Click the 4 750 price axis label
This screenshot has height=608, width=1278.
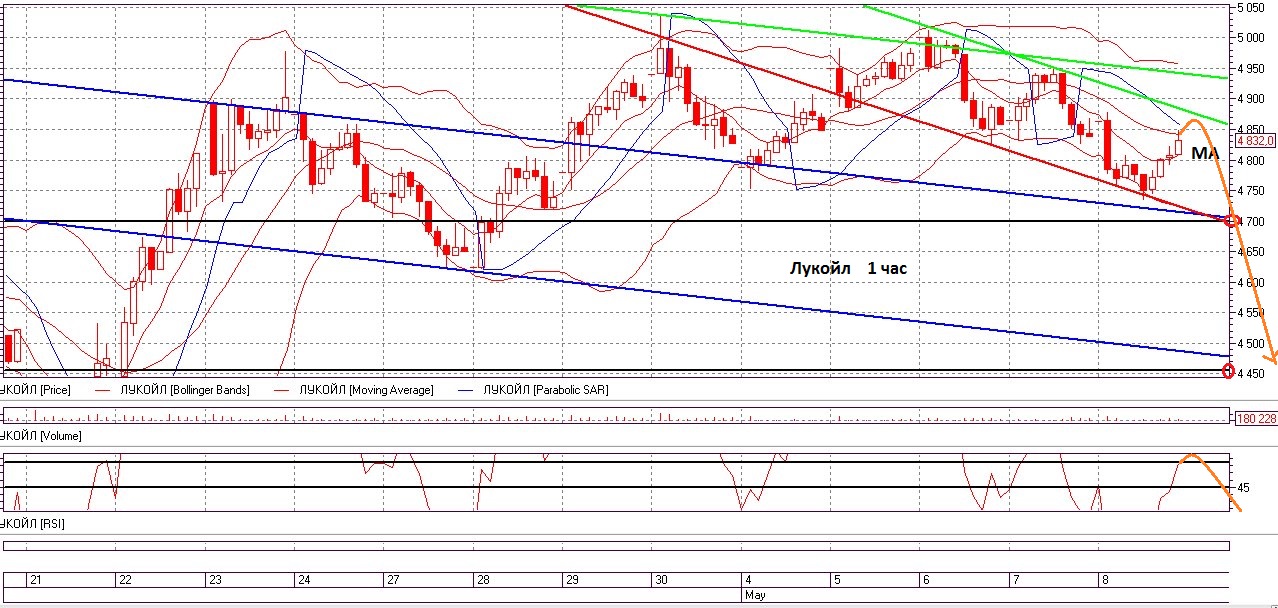(x=1253, y=191)
